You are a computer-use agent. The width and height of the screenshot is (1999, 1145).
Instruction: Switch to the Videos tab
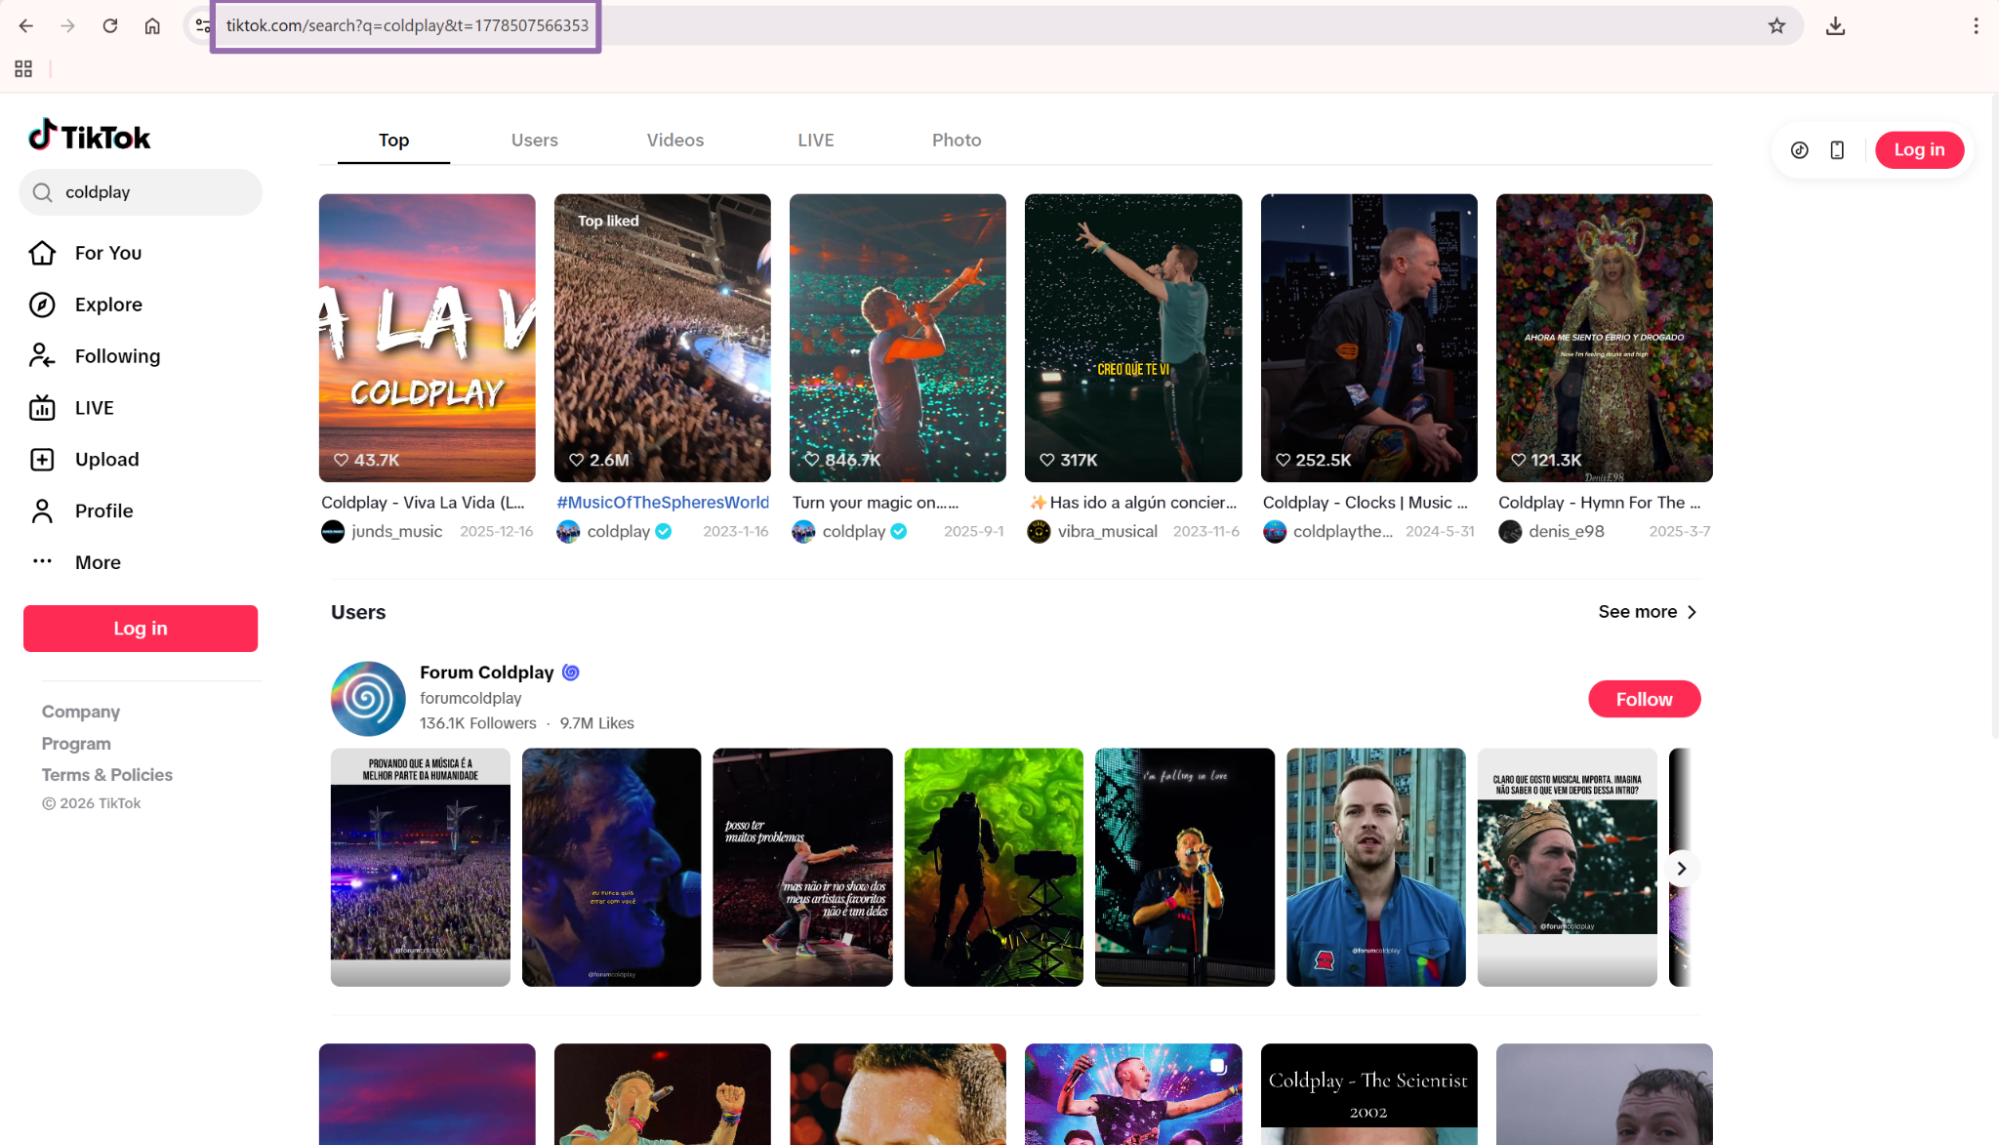point(675,140)
